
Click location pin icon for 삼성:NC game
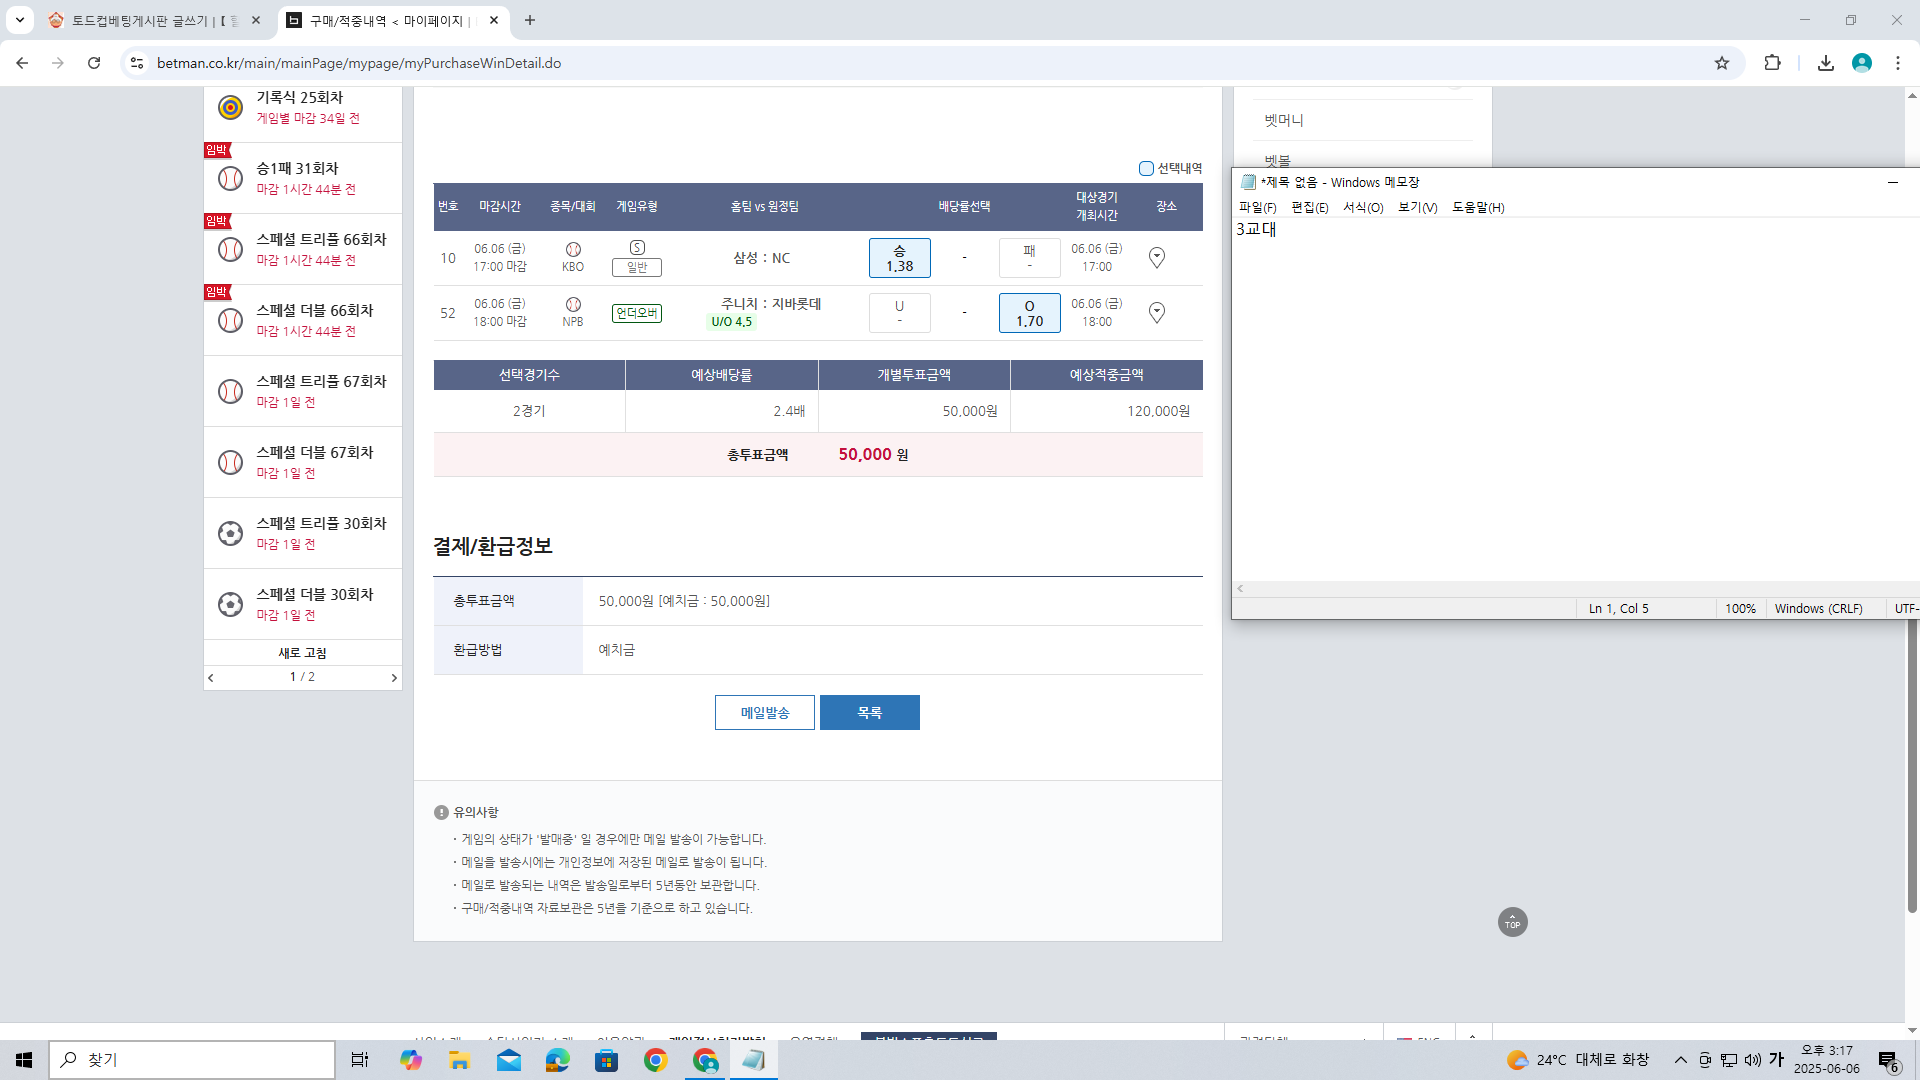[1157, 258]
